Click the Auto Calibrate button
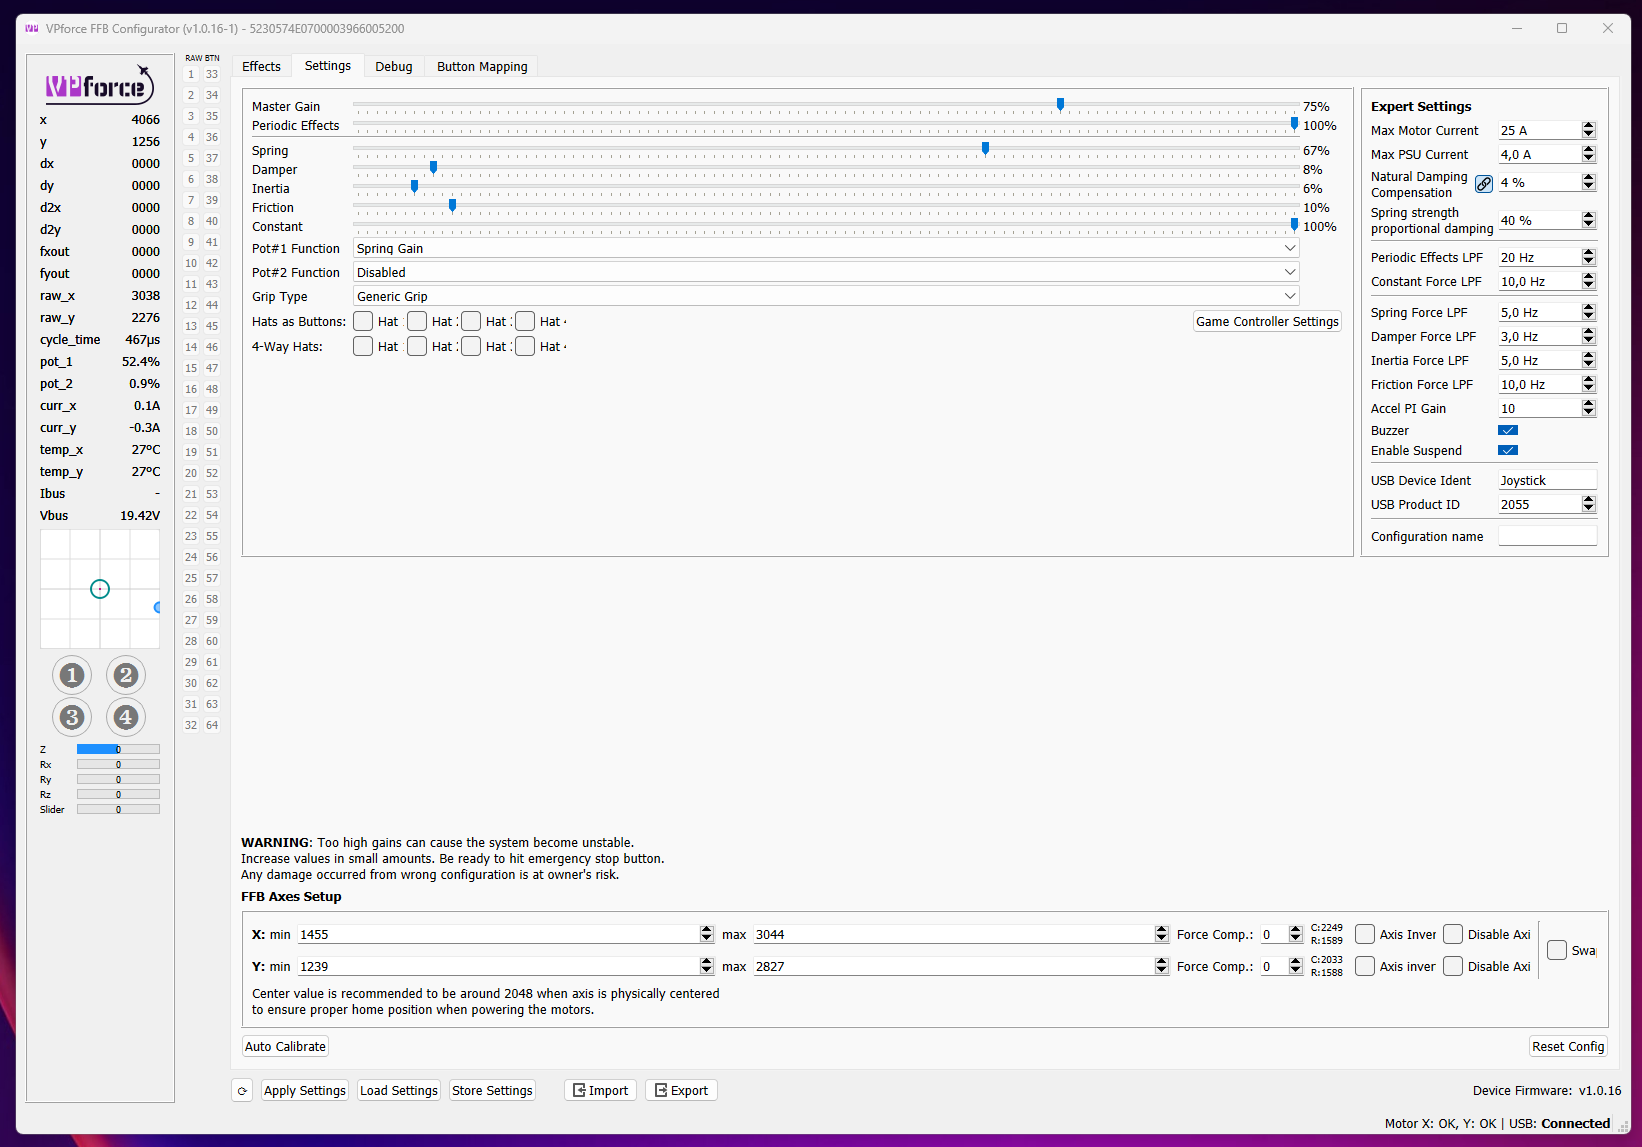This screenshot has width=1642, height=1147. pyautogui.click(x=284, y=1046)
